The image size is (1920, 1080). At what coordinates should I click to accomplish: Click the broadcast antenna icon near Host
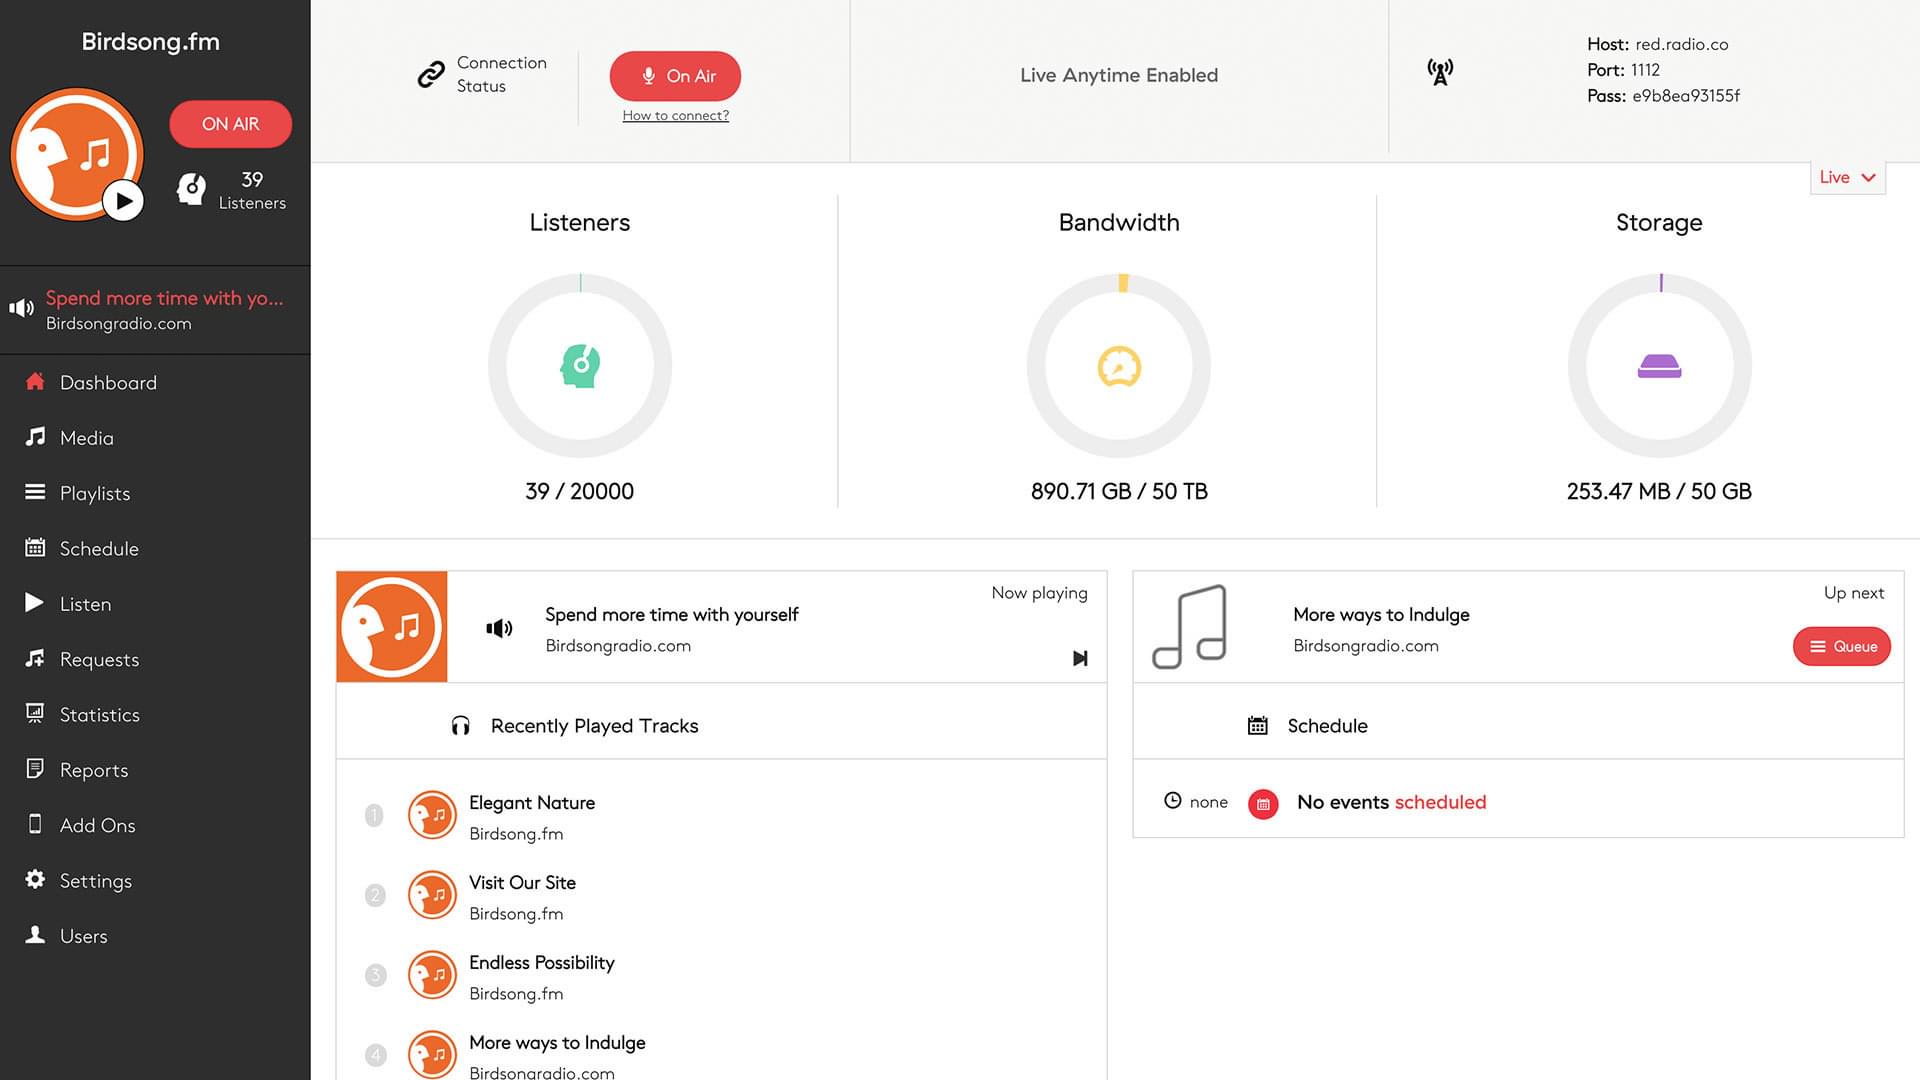1440,72
